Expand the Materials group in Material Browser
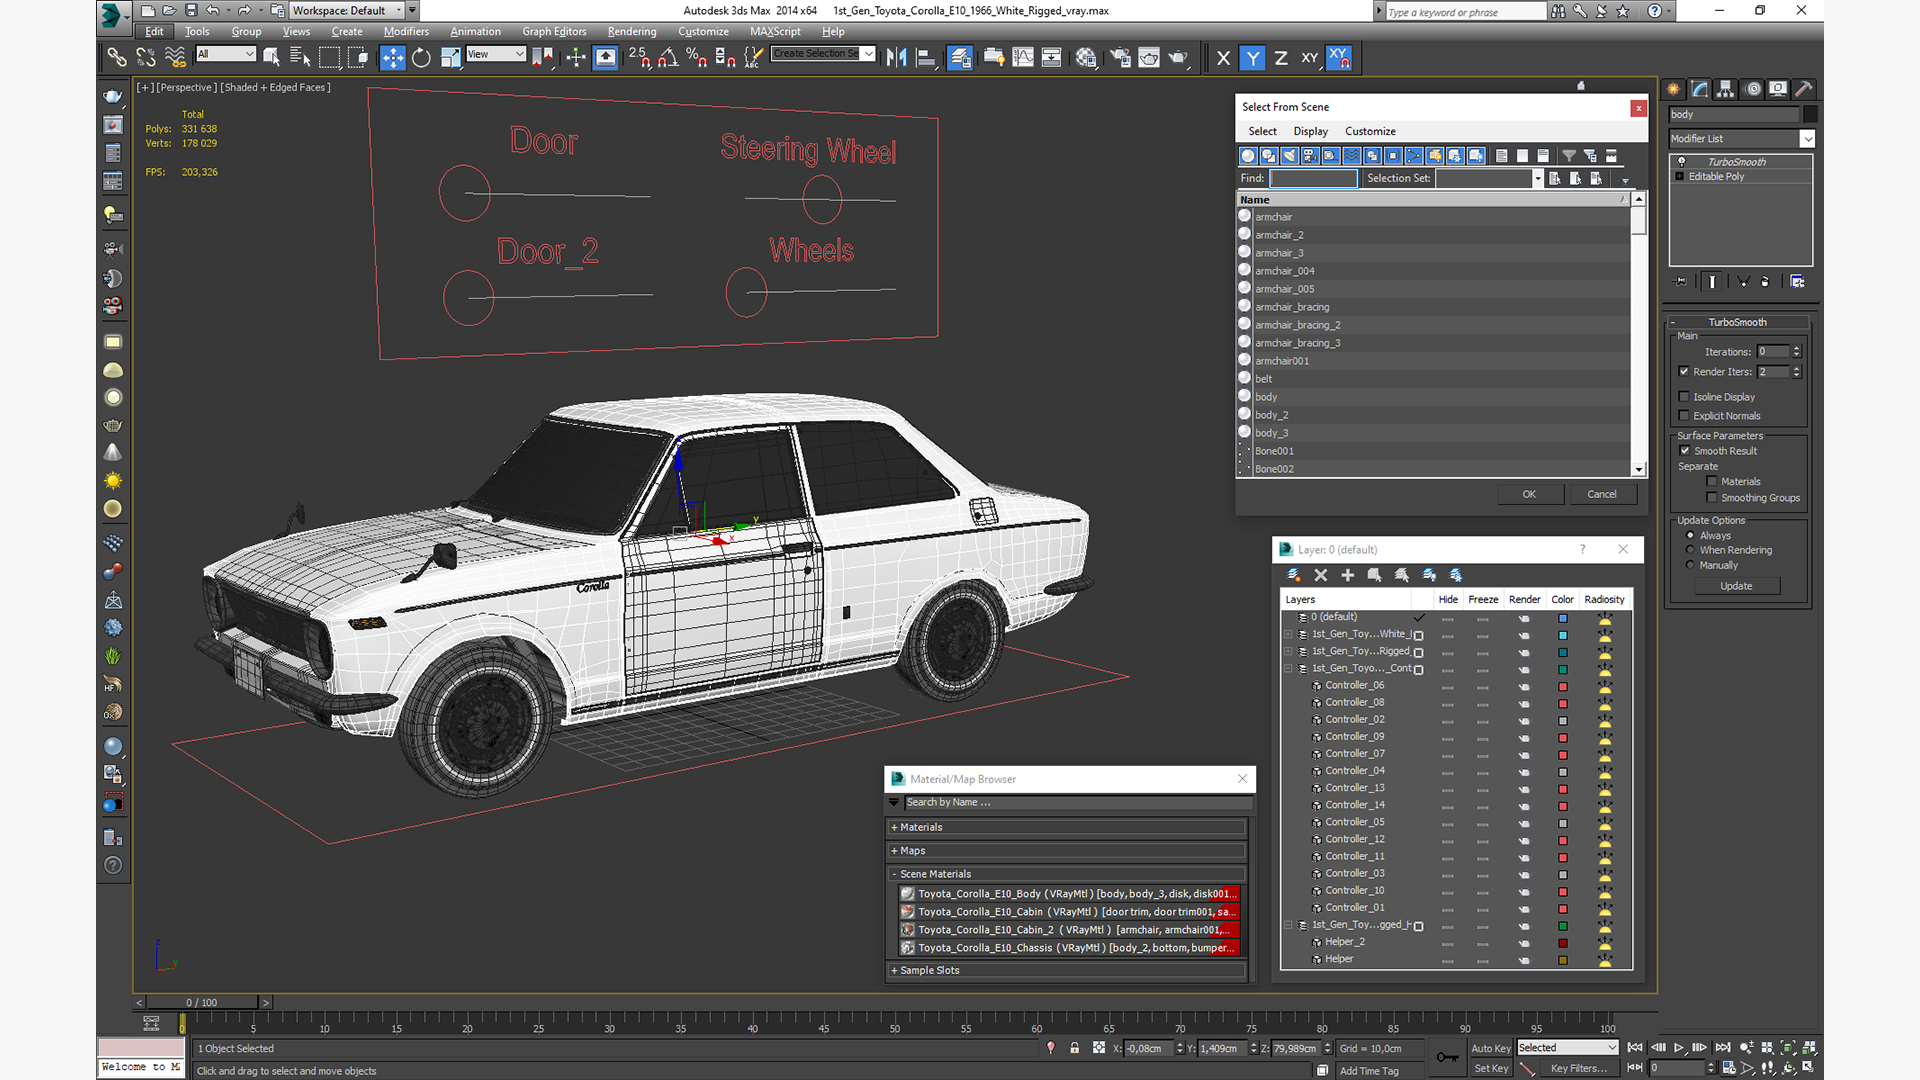The width and height of the screenshot is (1920, 1080). [1066, 827]
